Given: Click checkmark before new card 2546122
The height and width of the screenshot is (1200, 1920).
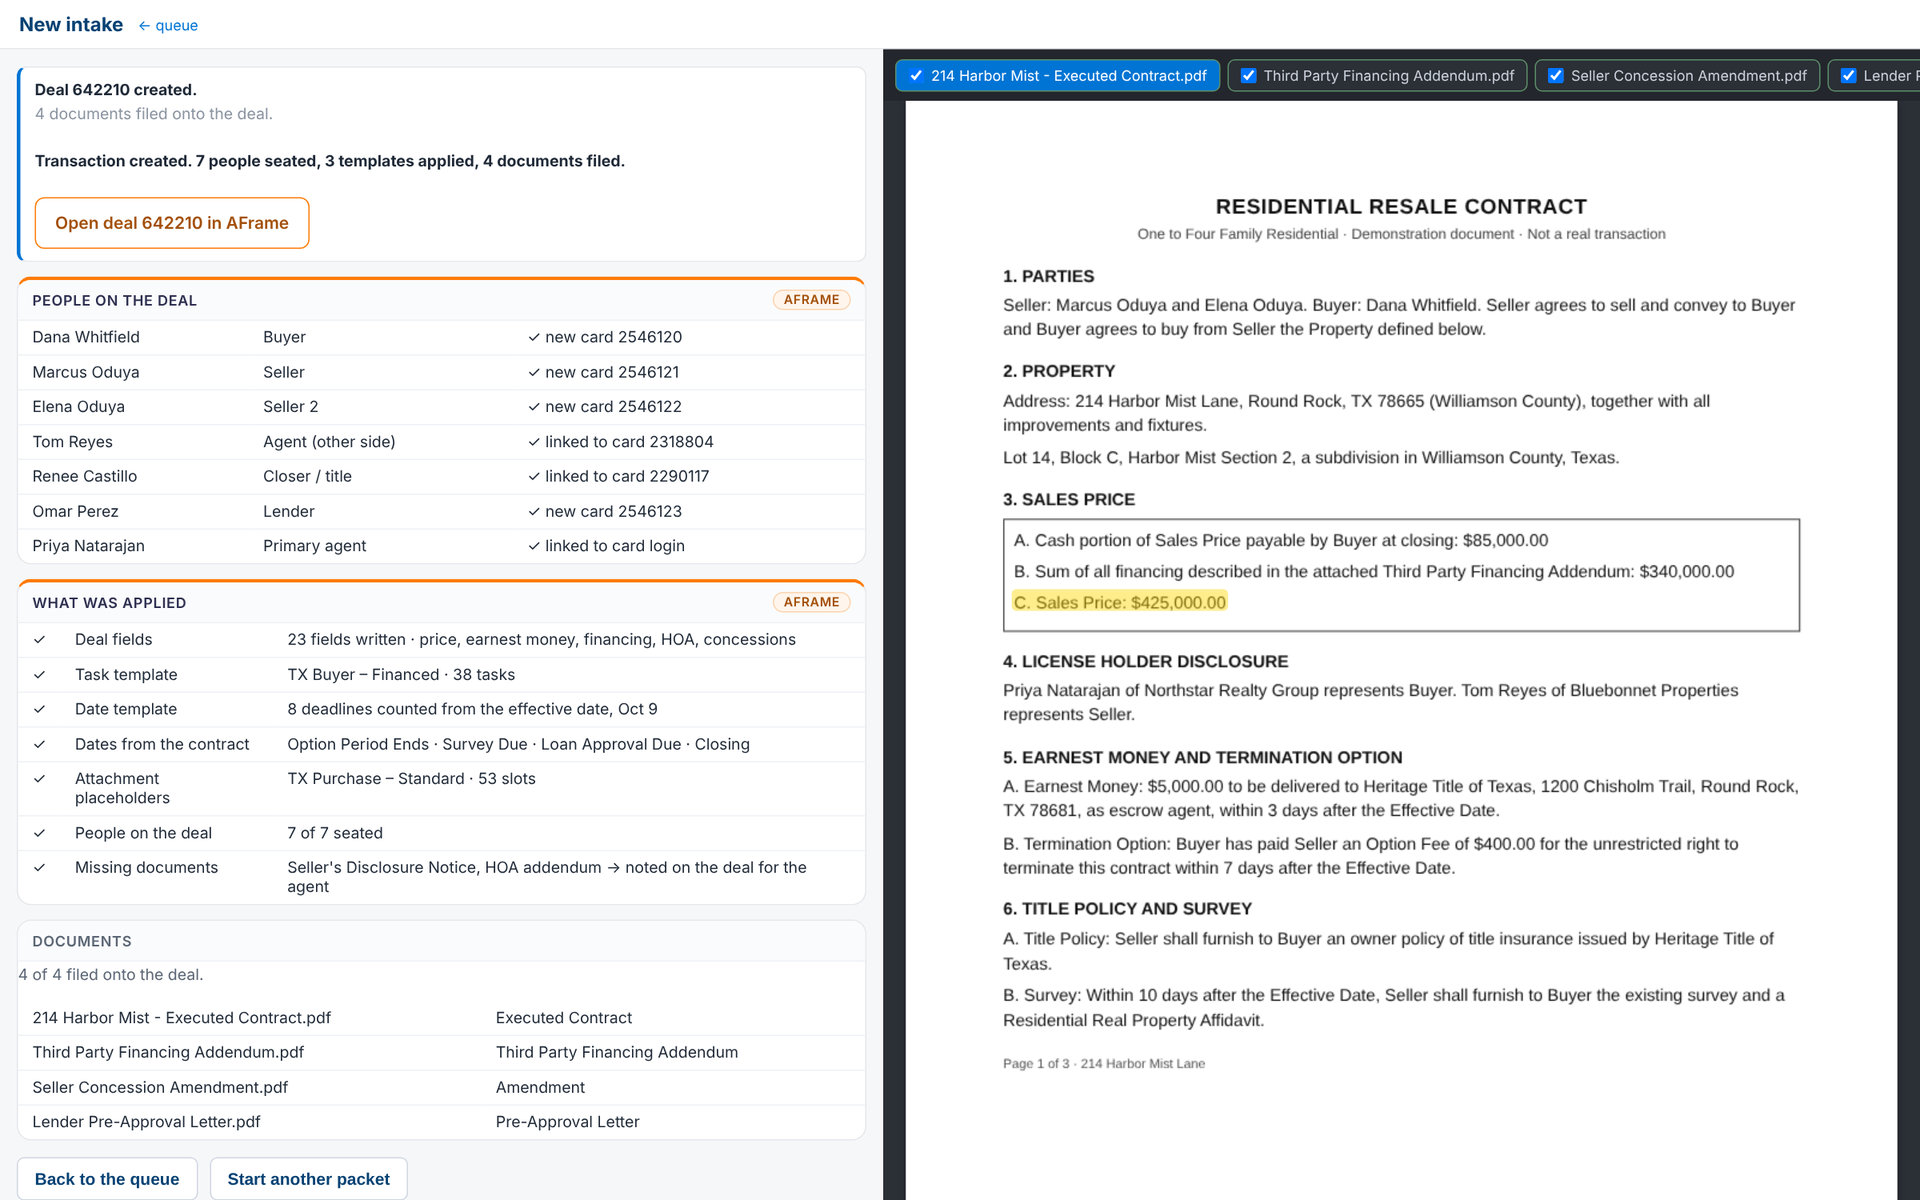Looking at the screenshot, I should click(x=534, y=407).
